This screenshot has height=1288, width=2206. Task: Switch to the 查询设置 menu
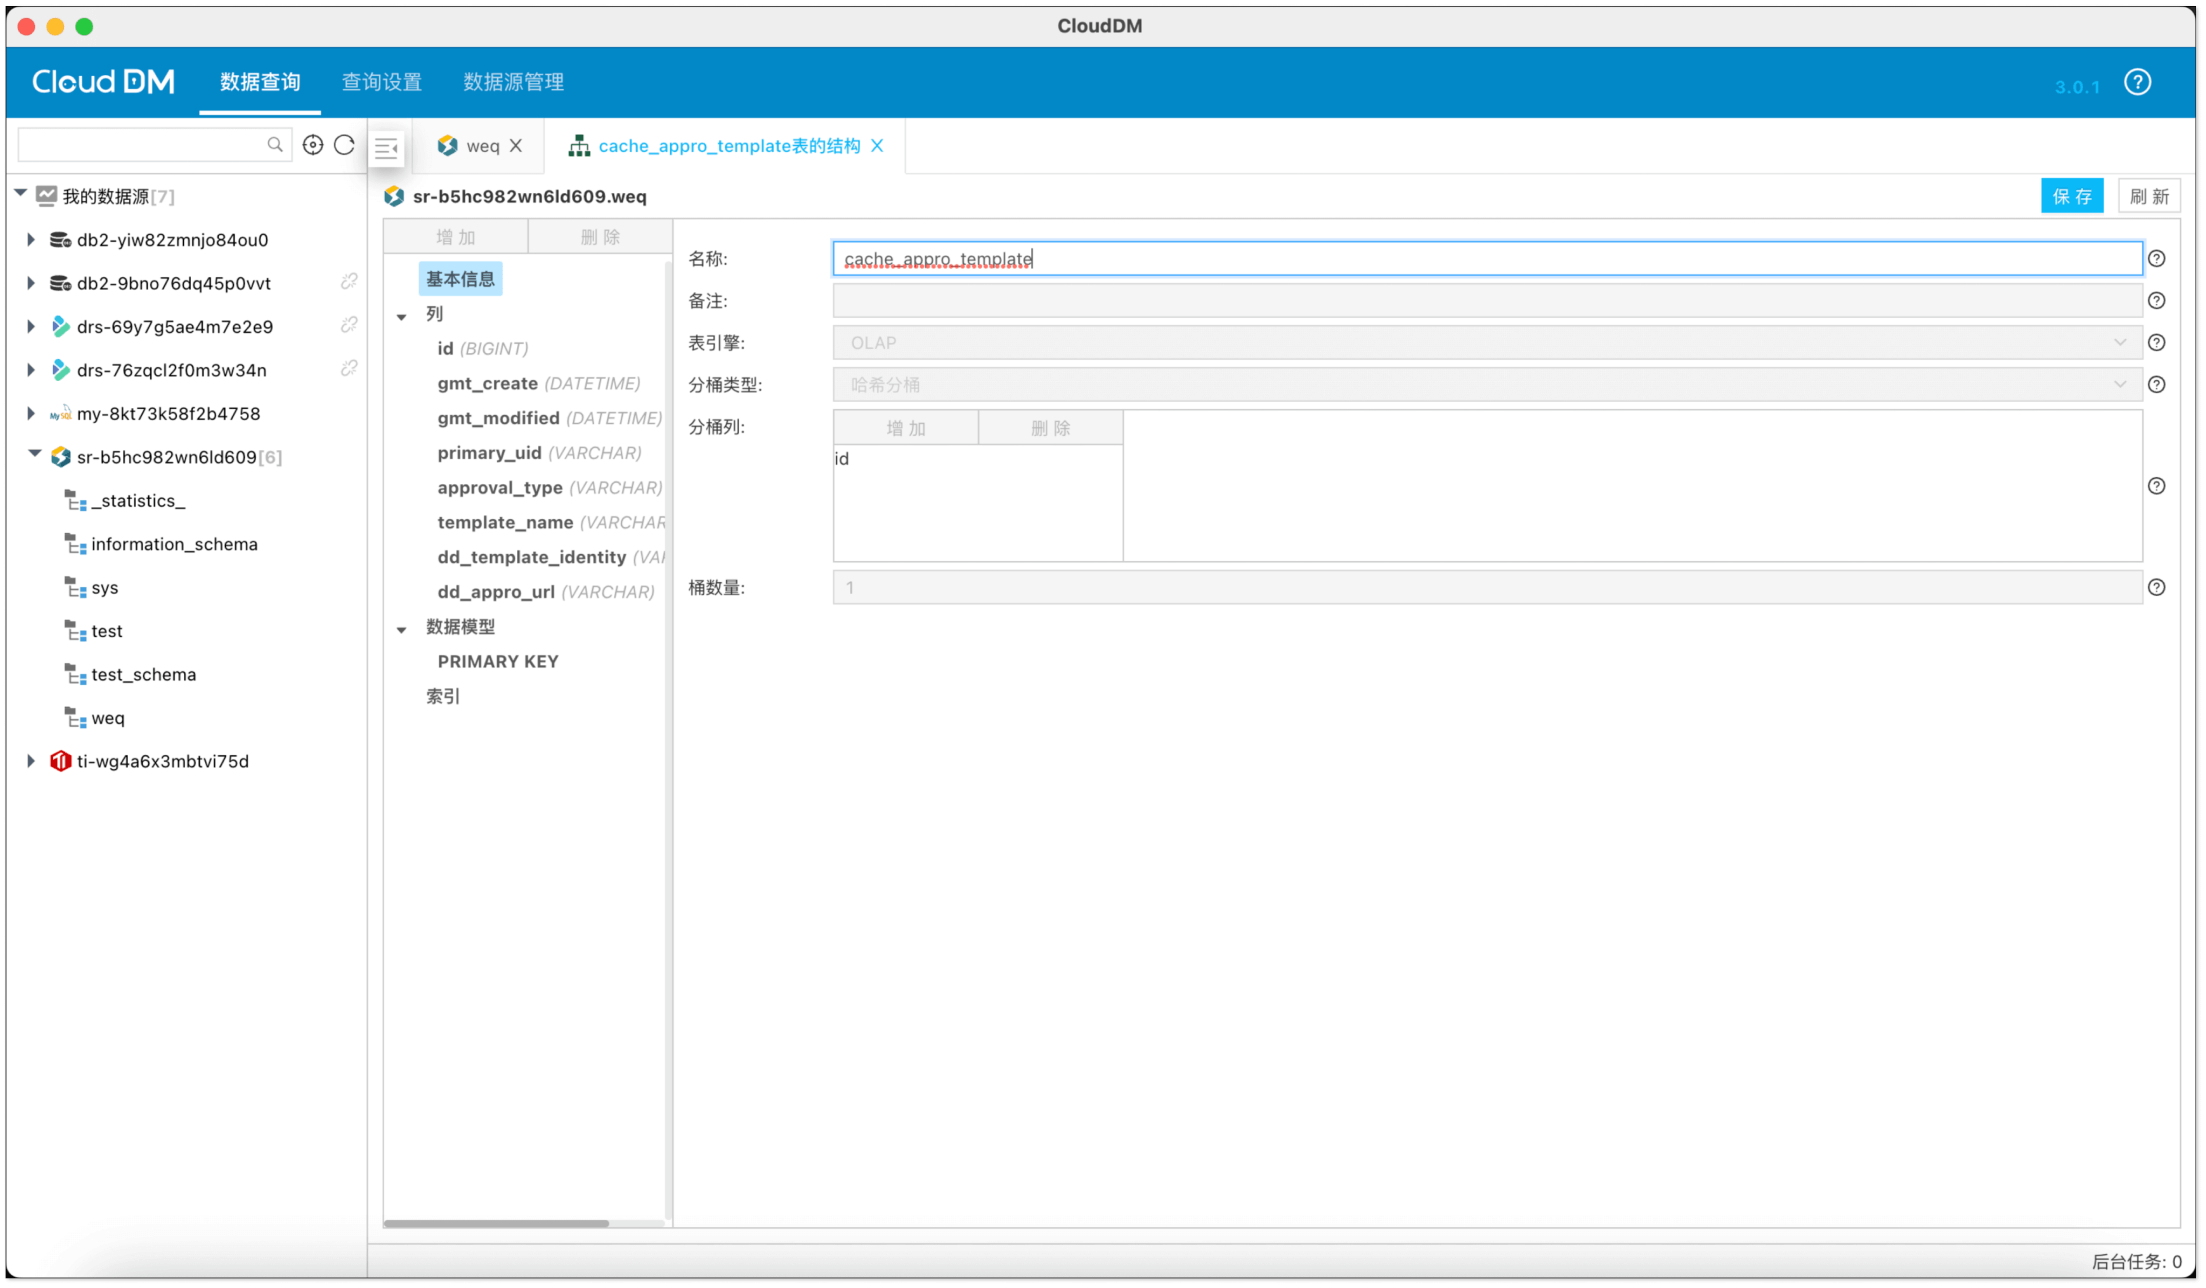tap(382, 82)
